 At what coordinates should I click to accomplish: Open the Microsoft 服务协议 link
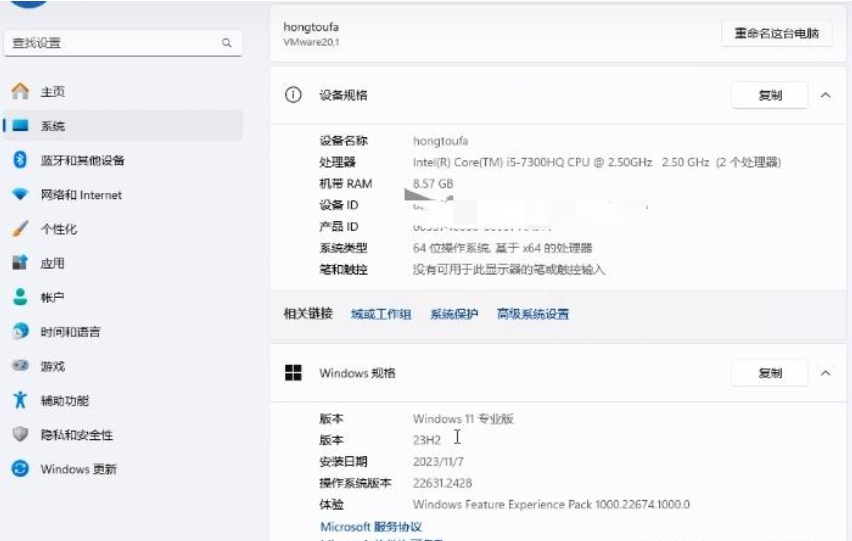[x=371, y=526]
